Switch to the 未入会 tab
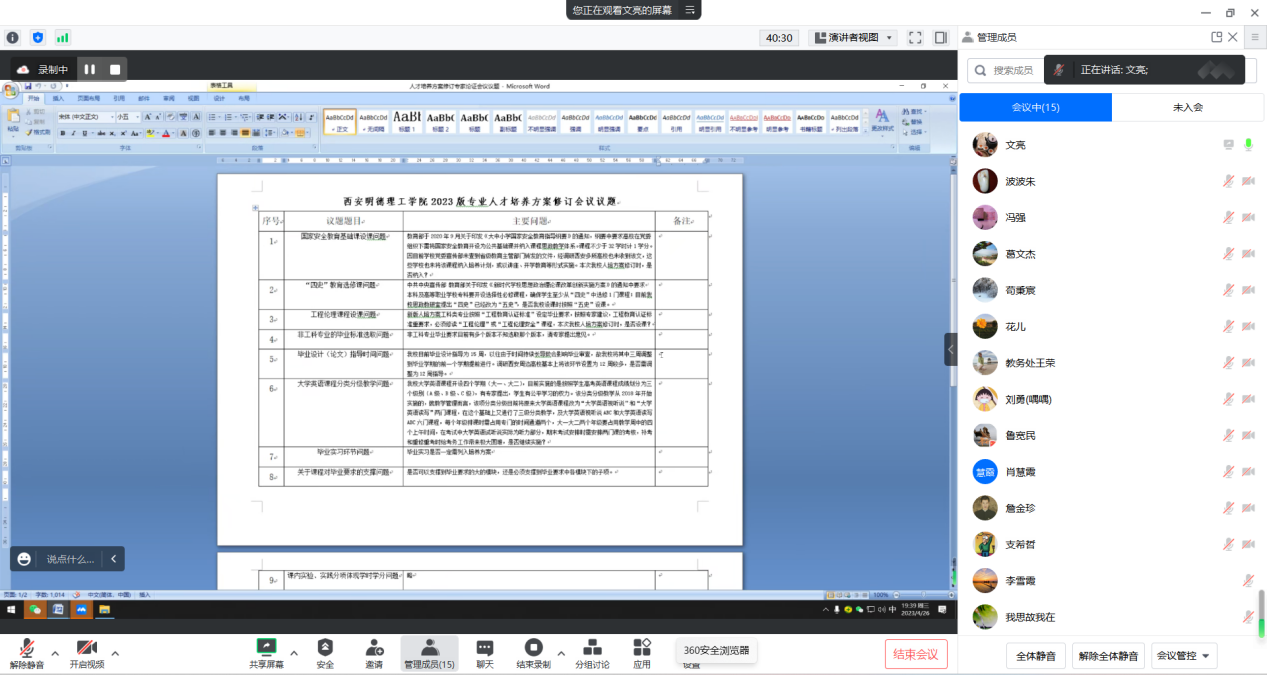This screenshot has height=675, width=1267. click(1187, 107)
